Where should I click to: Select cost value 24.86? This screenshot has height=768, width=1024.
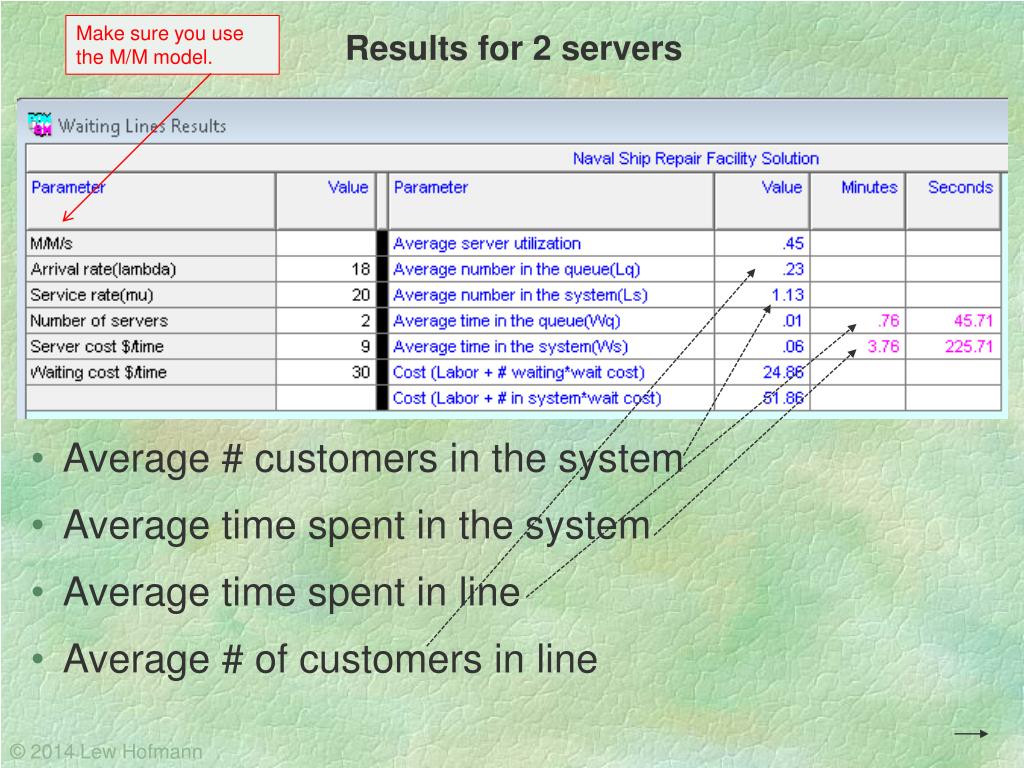[784, 372]
